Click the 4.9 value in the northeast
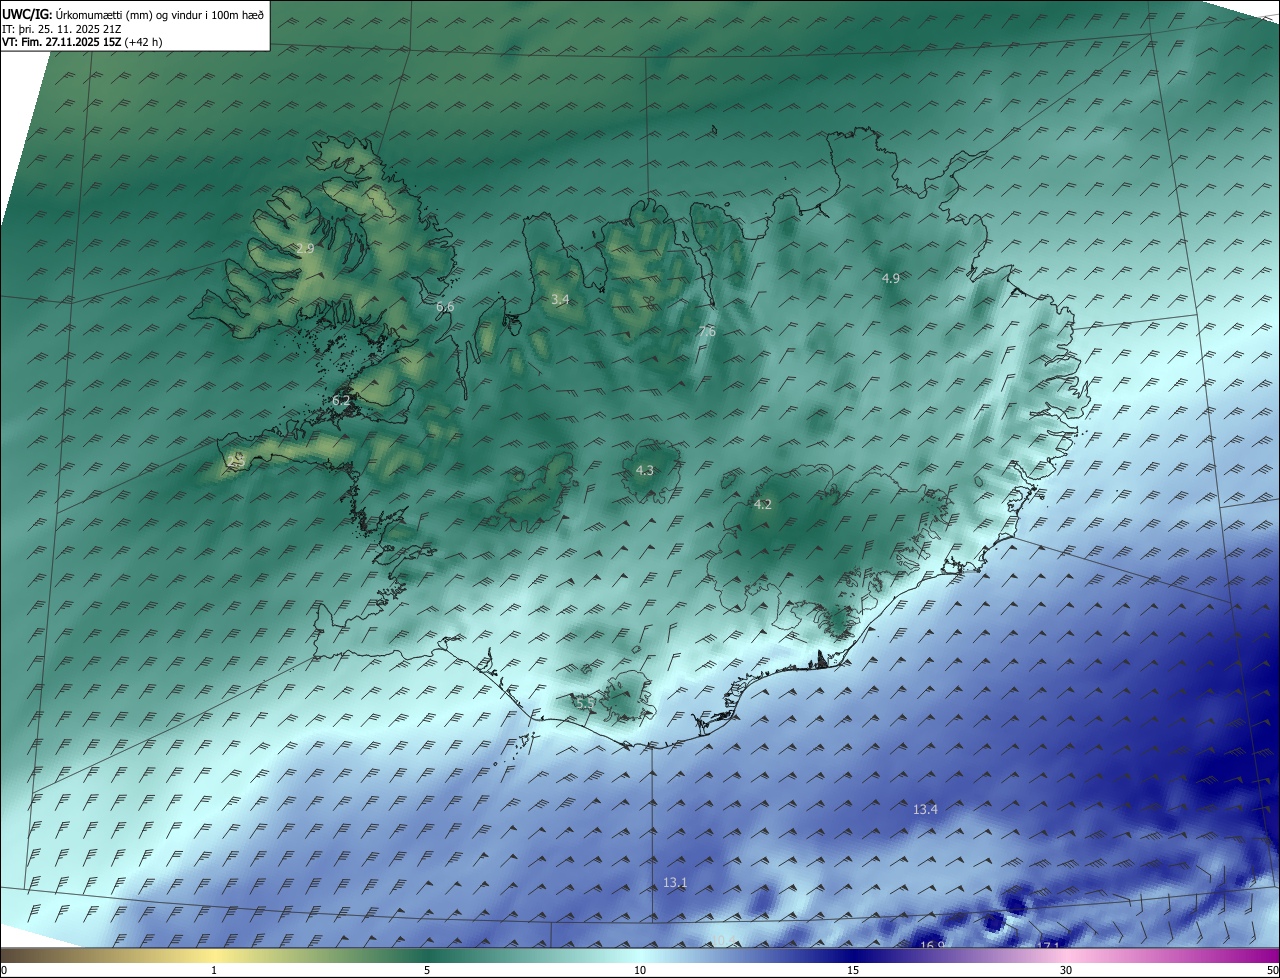This screenshot has width=1280, height=978. 891,278
